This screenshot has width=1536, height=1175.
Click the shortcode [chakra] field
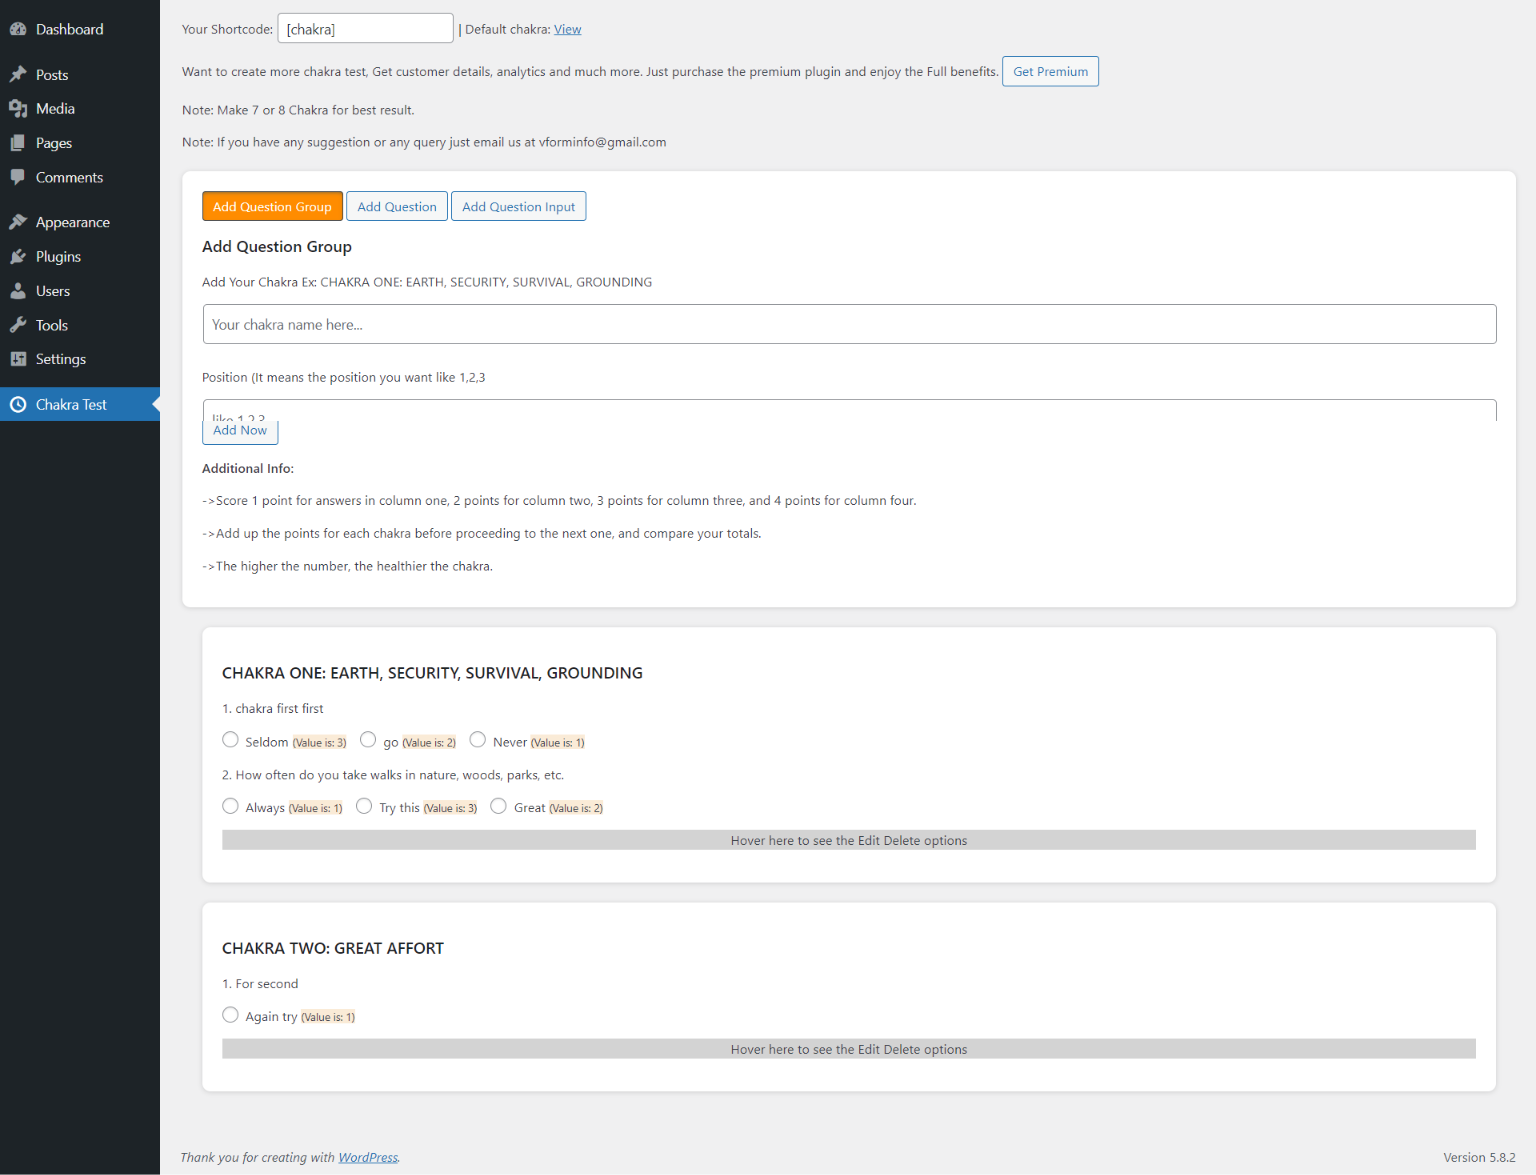click(x=365, y=28)
